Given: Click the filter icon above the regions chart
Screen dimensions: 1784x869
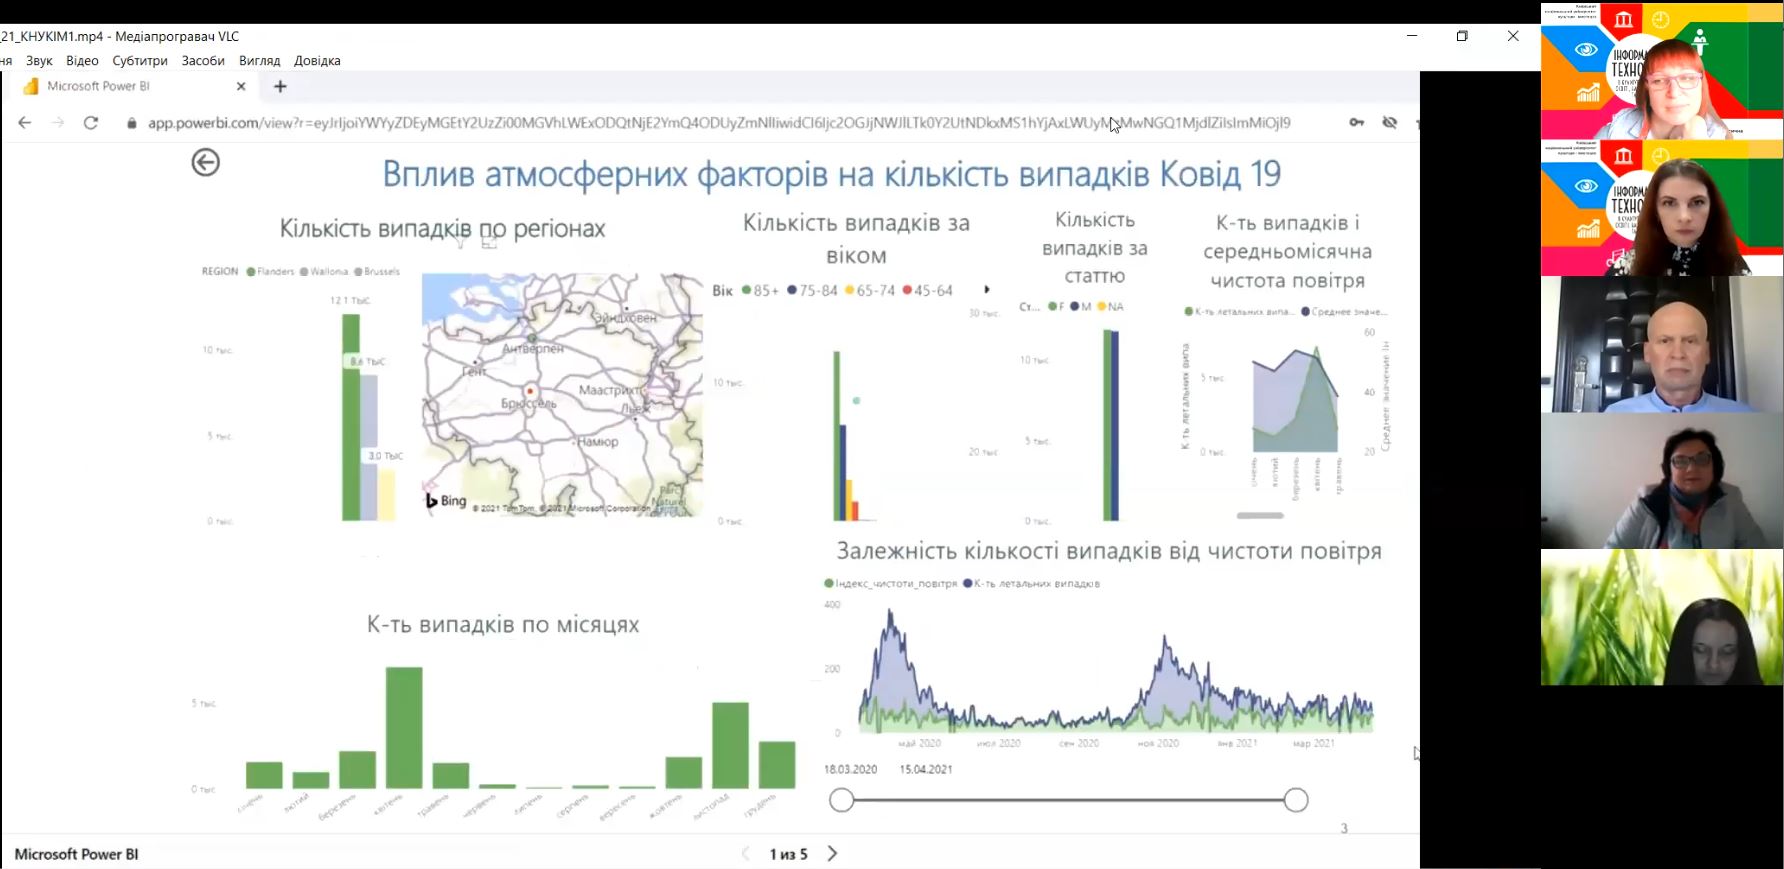Looking at the screenshot, I should tap(461, 241).
